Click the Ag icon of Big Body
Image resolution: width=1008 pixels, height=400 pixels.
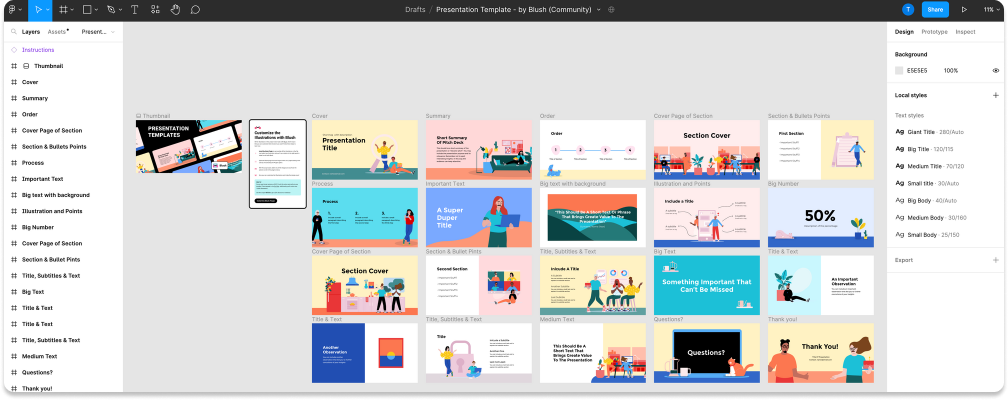pos(899,201)
